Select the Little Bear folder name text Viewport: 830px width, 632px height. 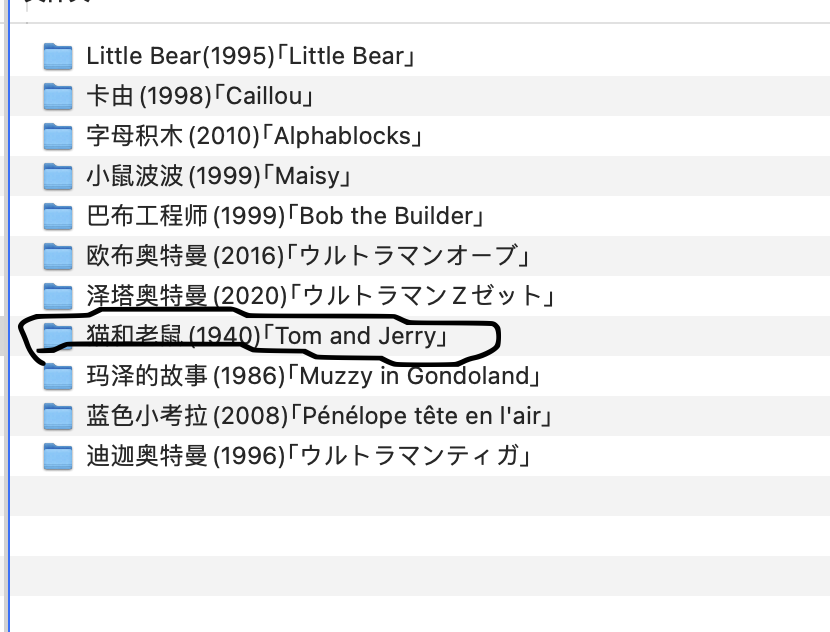pos(250,56)
